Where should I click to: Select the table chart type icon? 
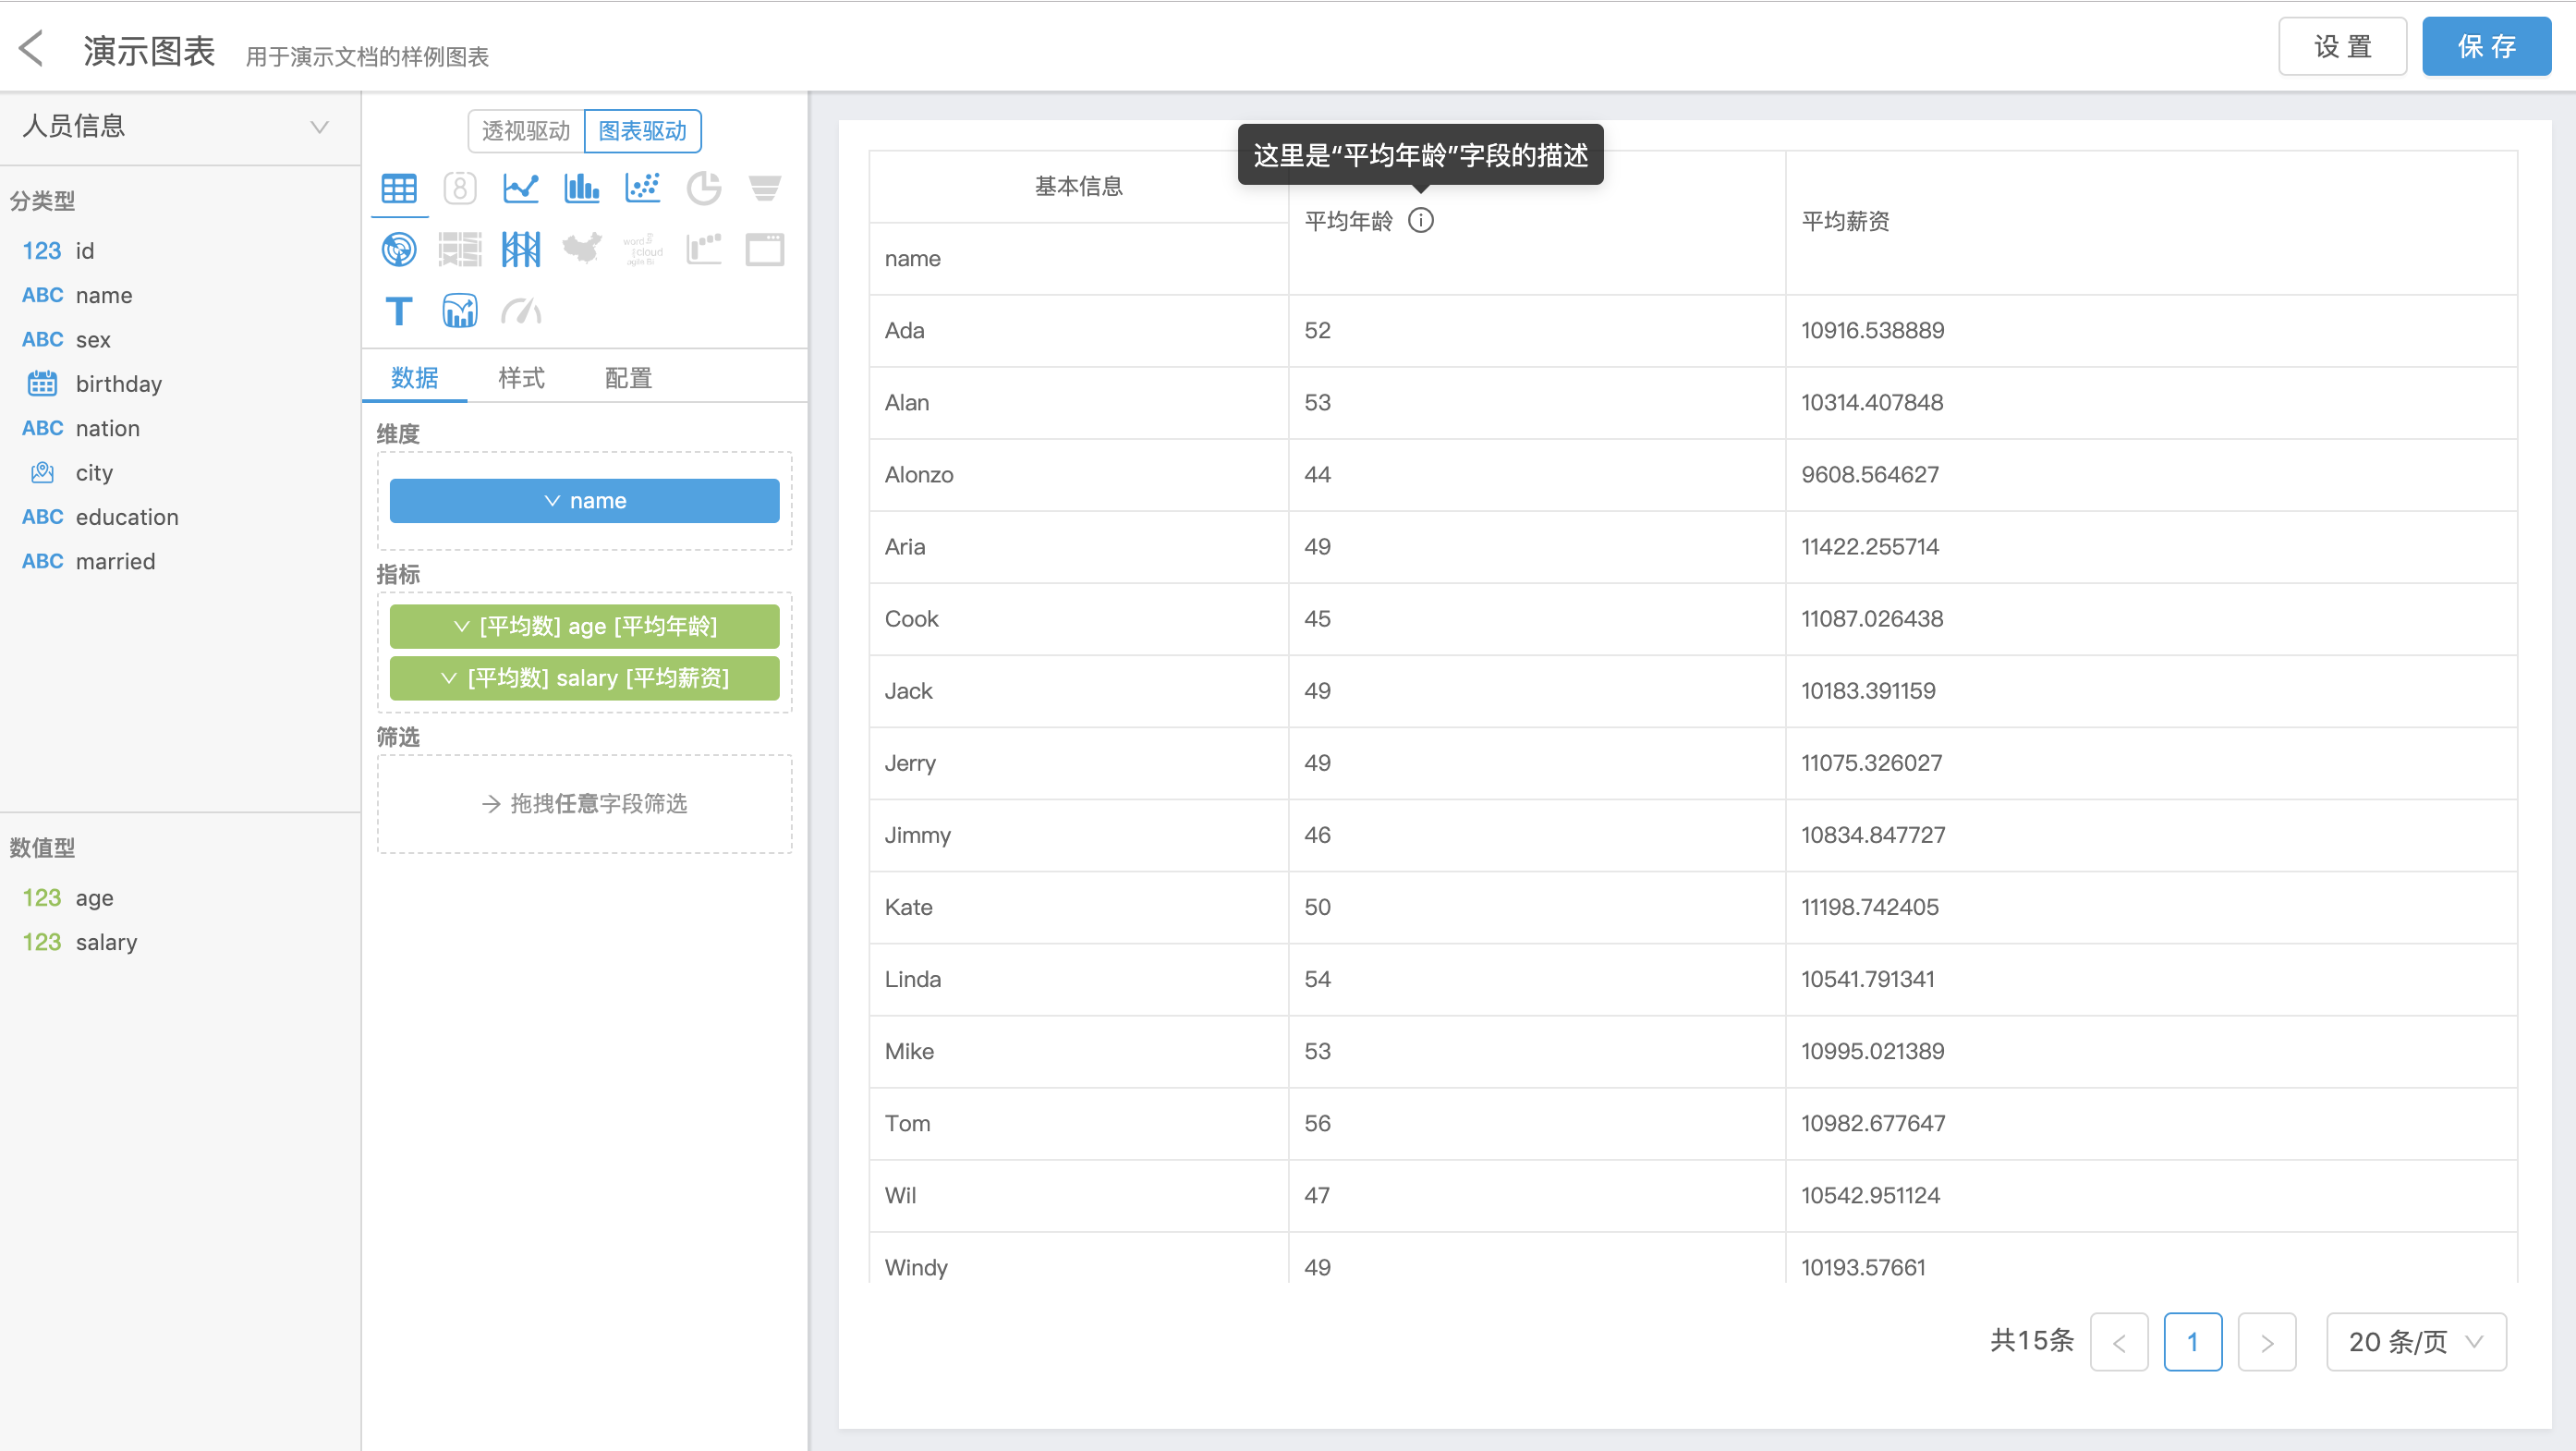pos(399,188)
